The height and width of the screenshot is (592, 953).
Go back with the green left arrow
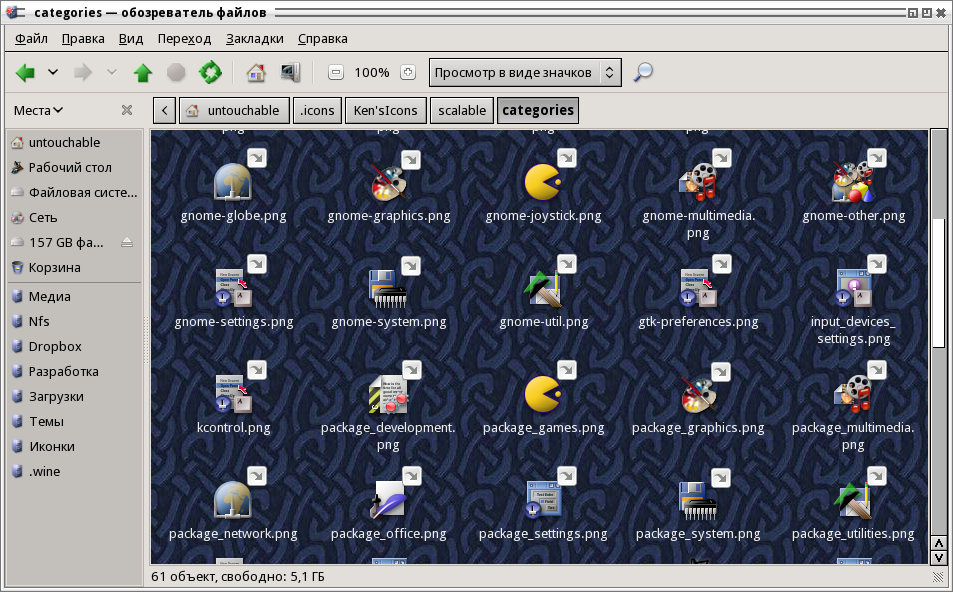[x=25, y=73]
